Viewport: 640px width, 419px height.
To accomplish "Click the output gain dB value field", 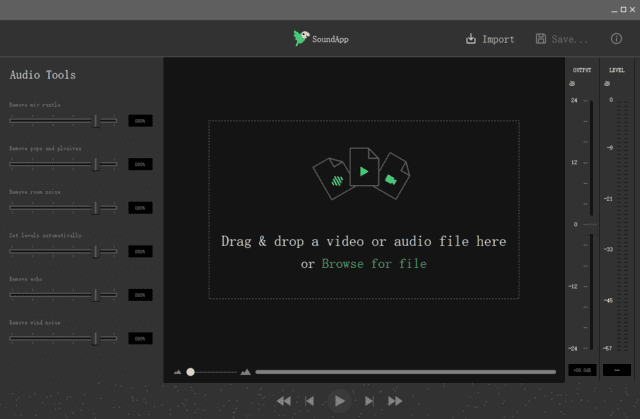I will (581, 370).
